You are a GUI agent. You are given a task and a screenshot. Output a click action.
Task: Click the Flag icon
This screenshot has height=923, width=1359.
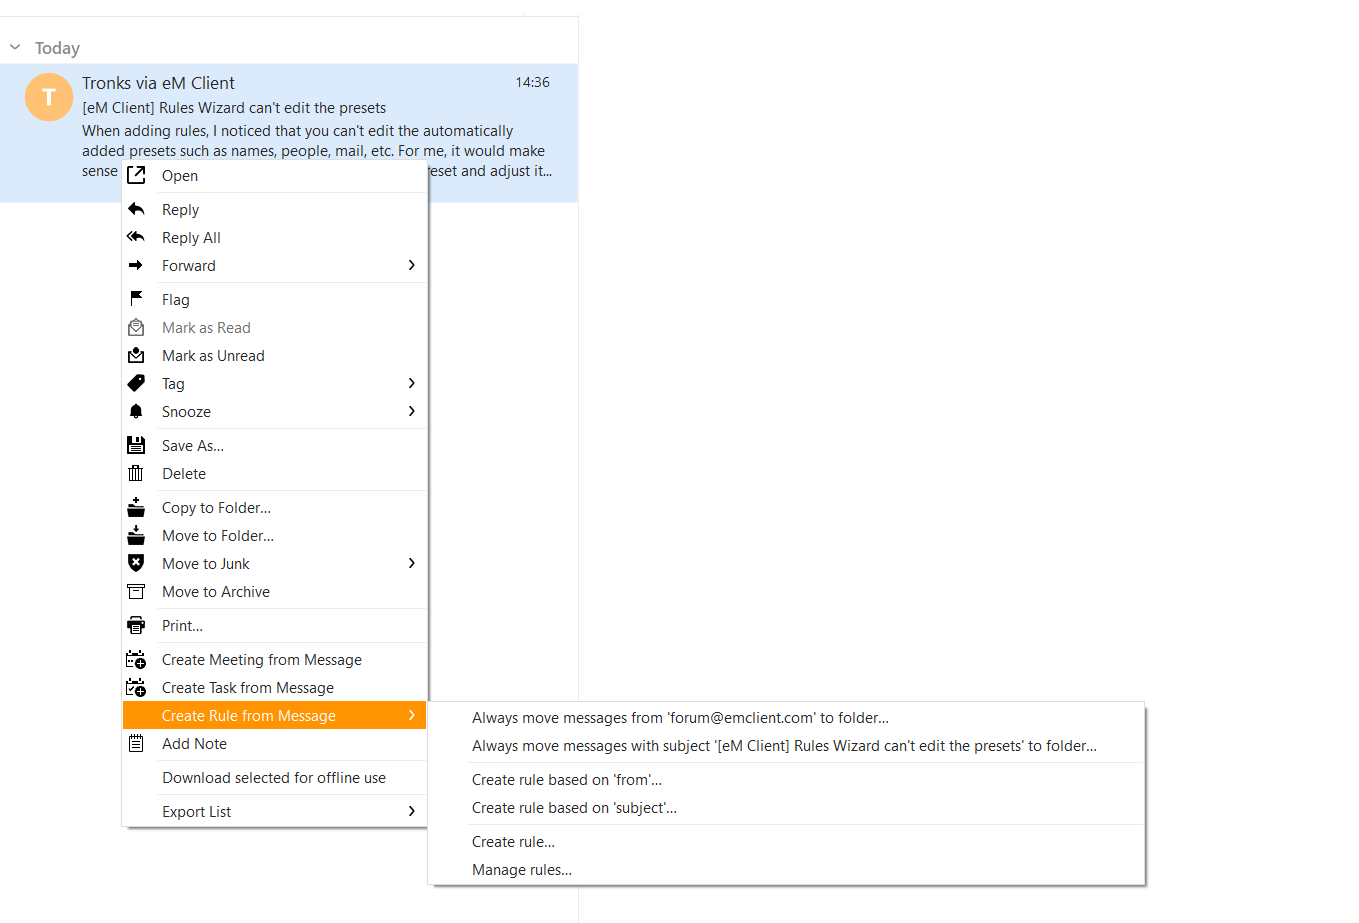click(x=136, y=299)
